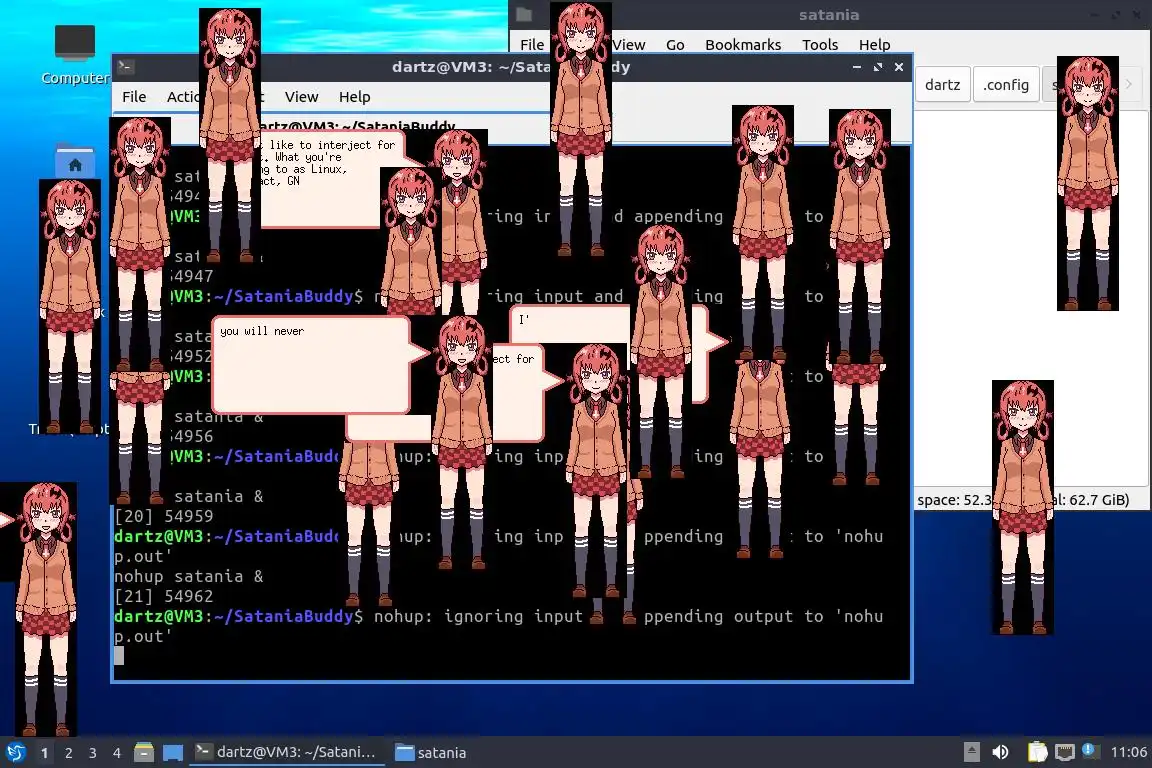
Task: Open File menu in satania file manager
Action: tap(532, 44)
